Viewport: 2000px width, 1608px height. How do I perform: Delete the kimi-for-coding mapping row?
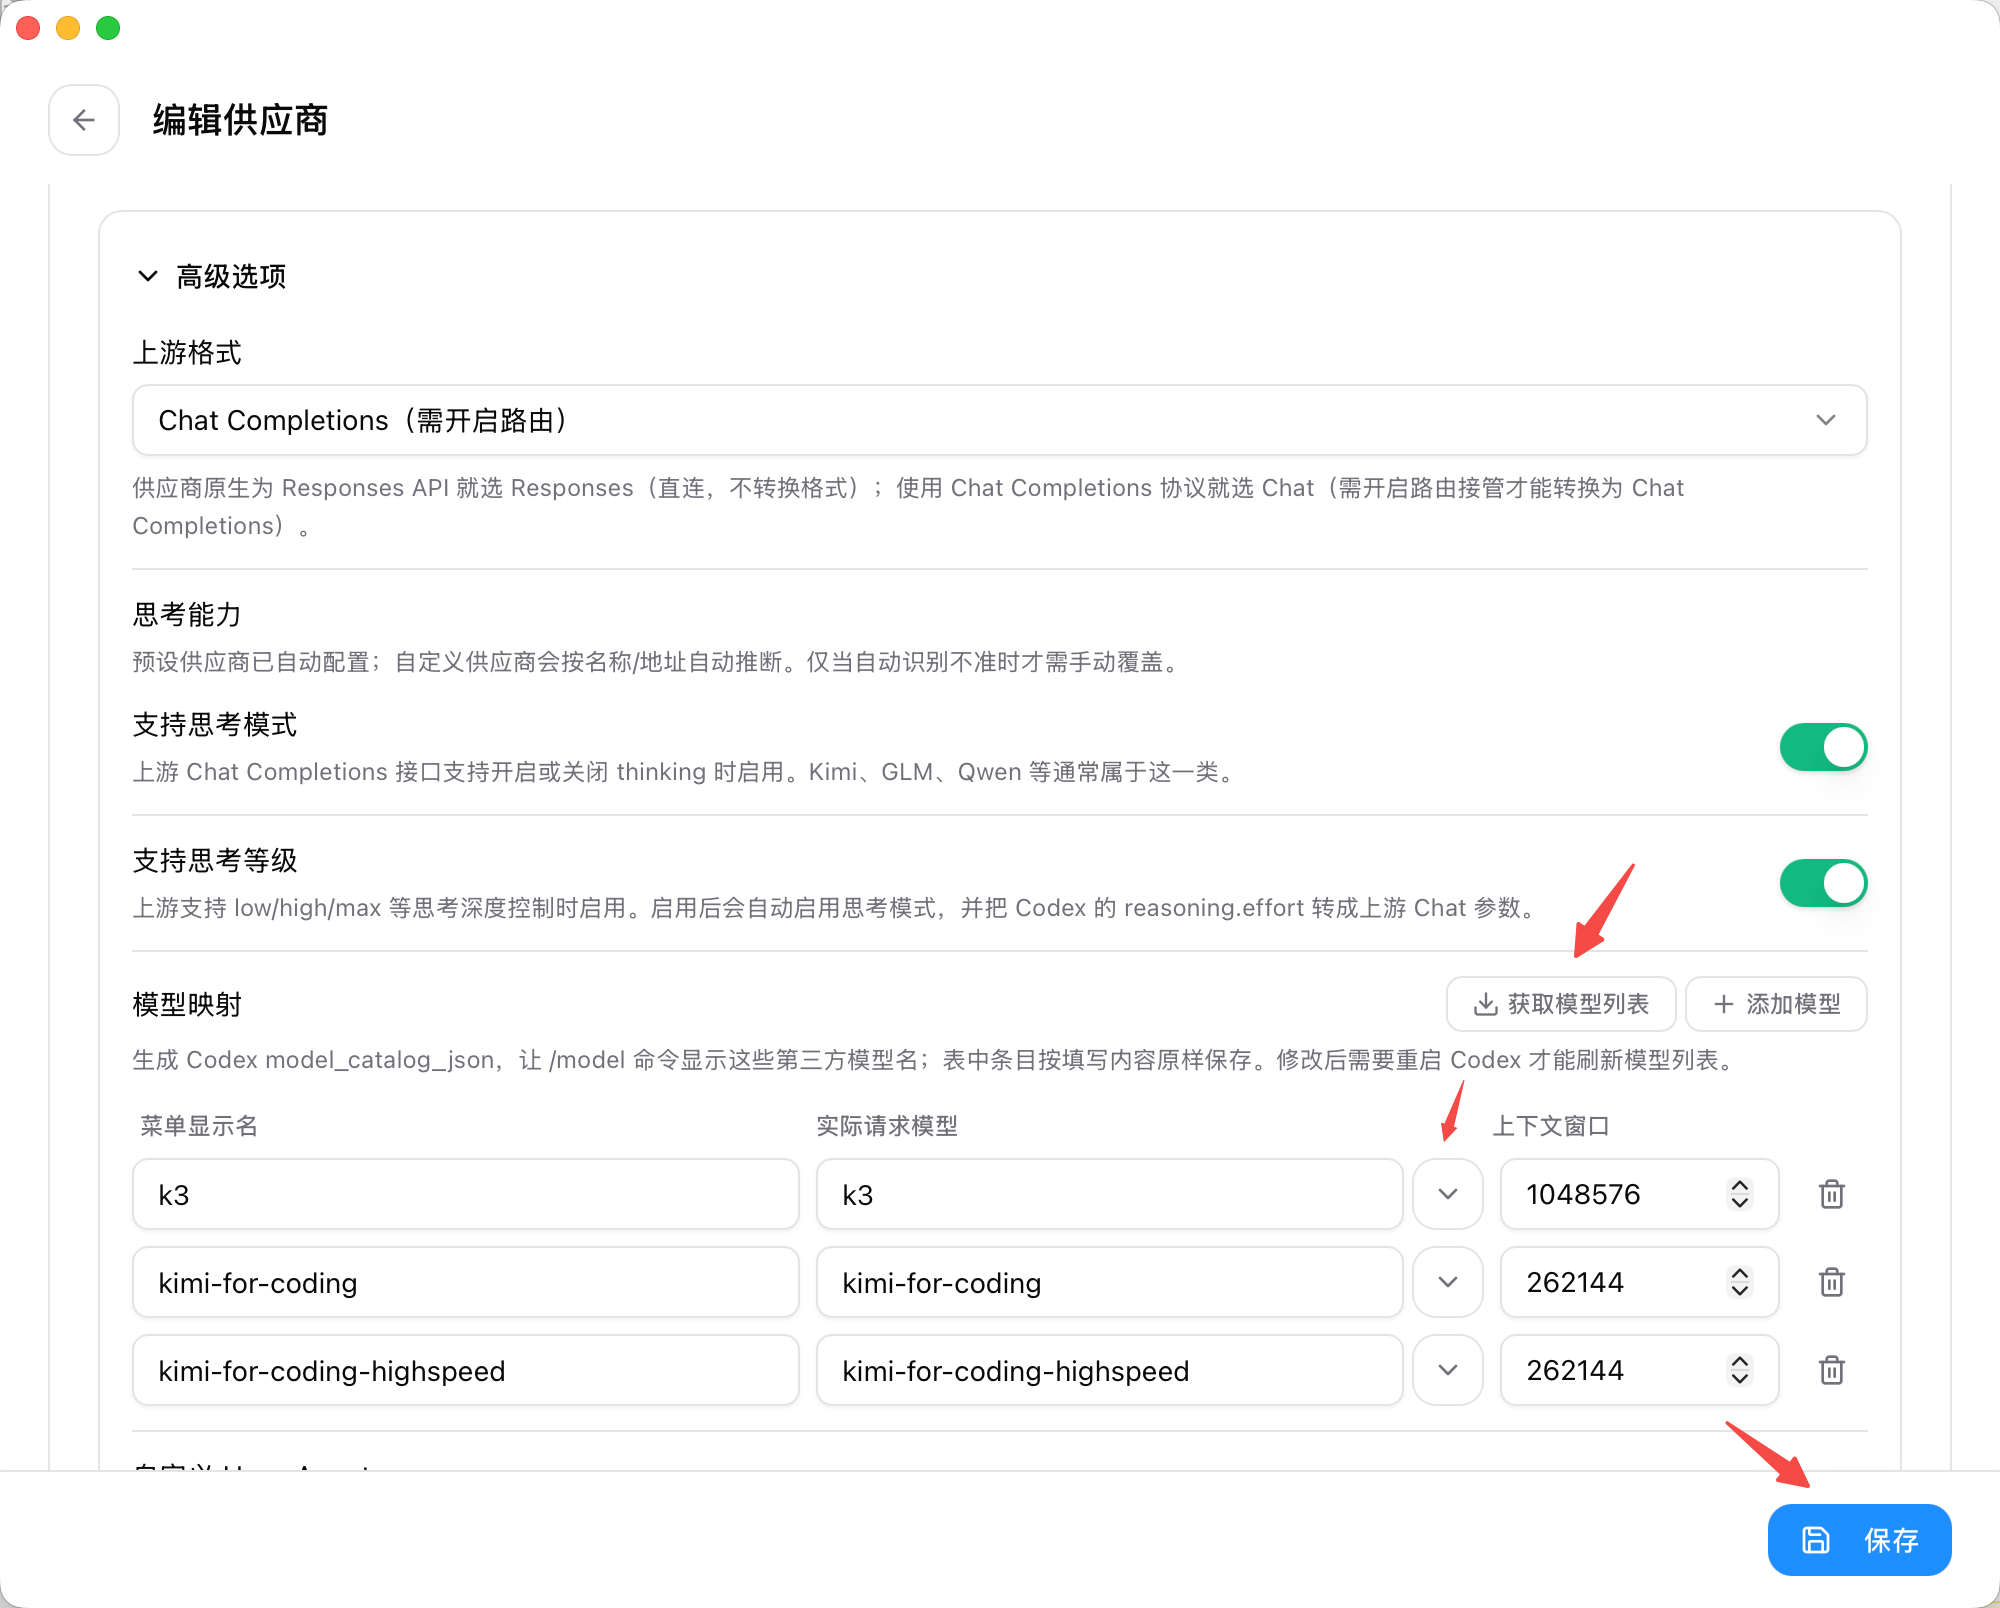[x=1831, y=1282]
